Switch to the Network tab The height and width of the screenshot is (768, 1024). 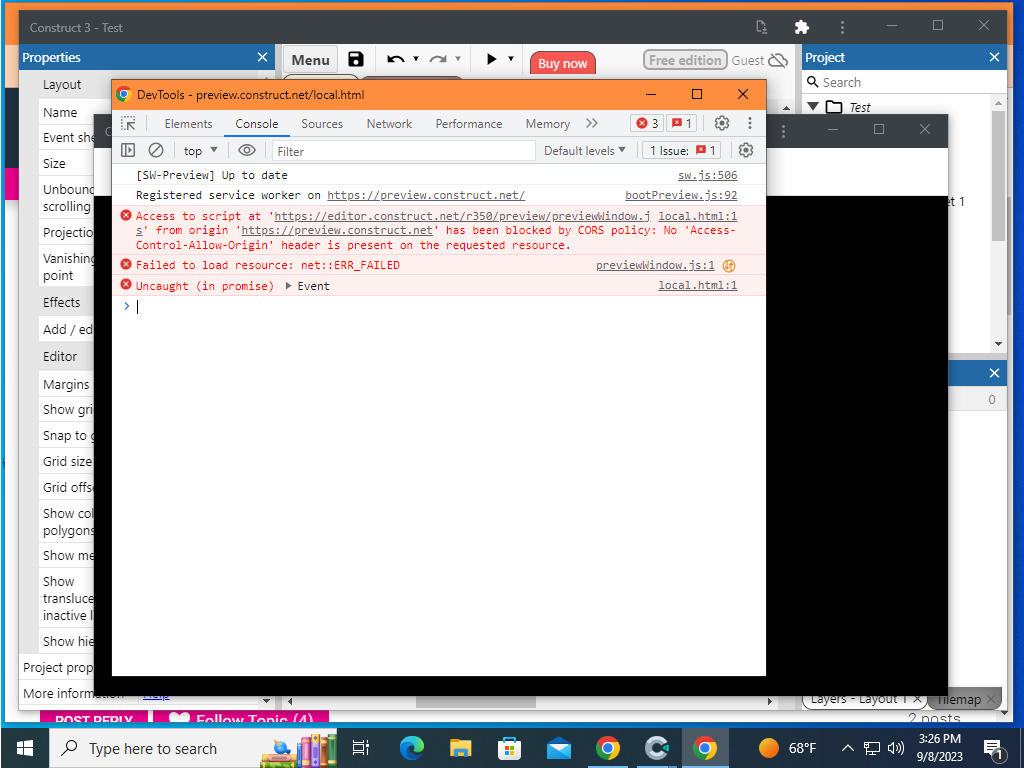(389, 123)
